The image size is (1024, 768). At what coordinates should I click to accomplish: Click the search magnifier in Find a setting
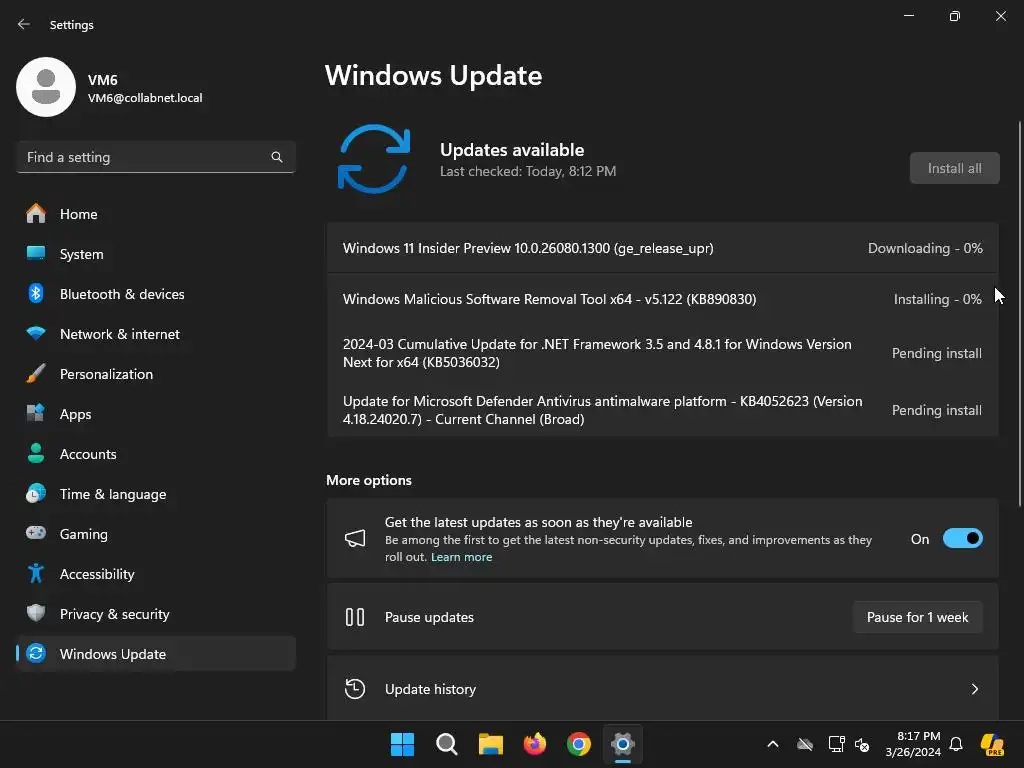point(277,157)
